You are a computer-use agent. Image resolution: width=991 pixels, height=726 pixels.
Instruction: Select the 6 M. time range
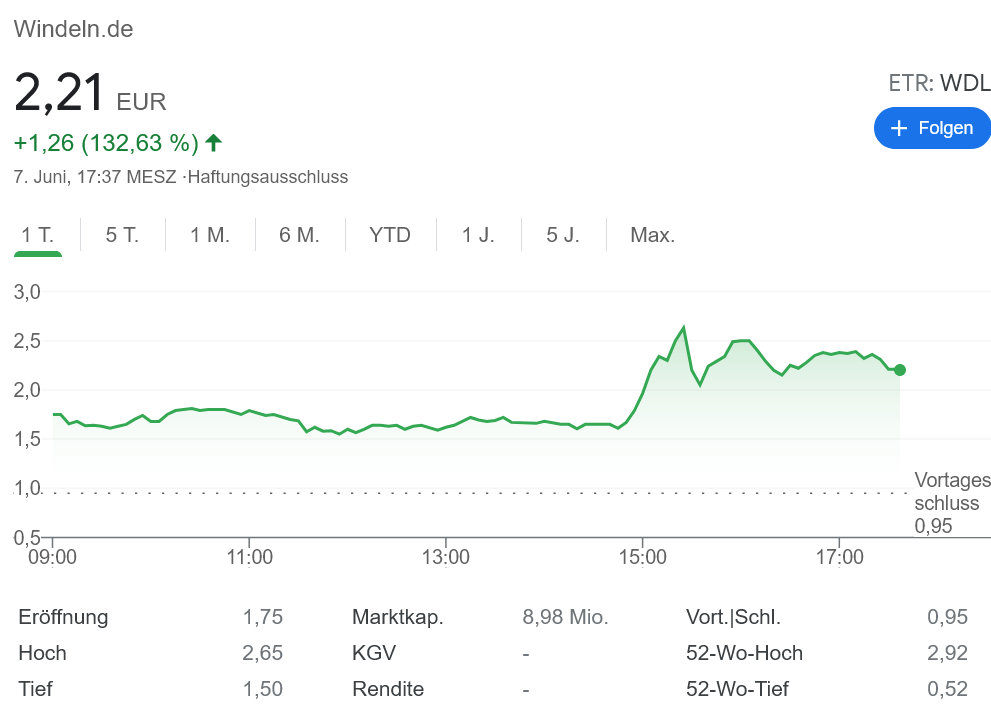click(x=299, y=235)
